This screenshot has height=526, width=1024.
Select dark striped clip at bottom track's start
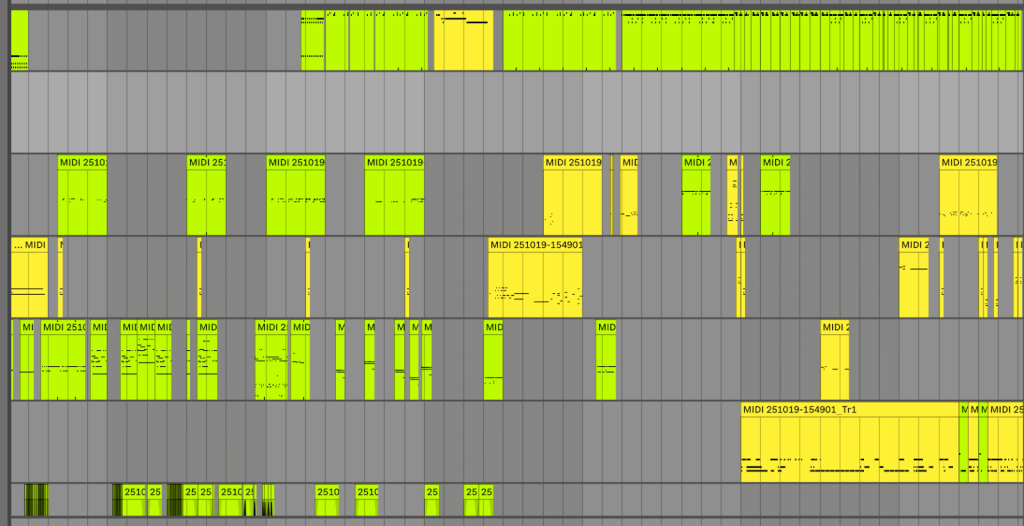35,499
